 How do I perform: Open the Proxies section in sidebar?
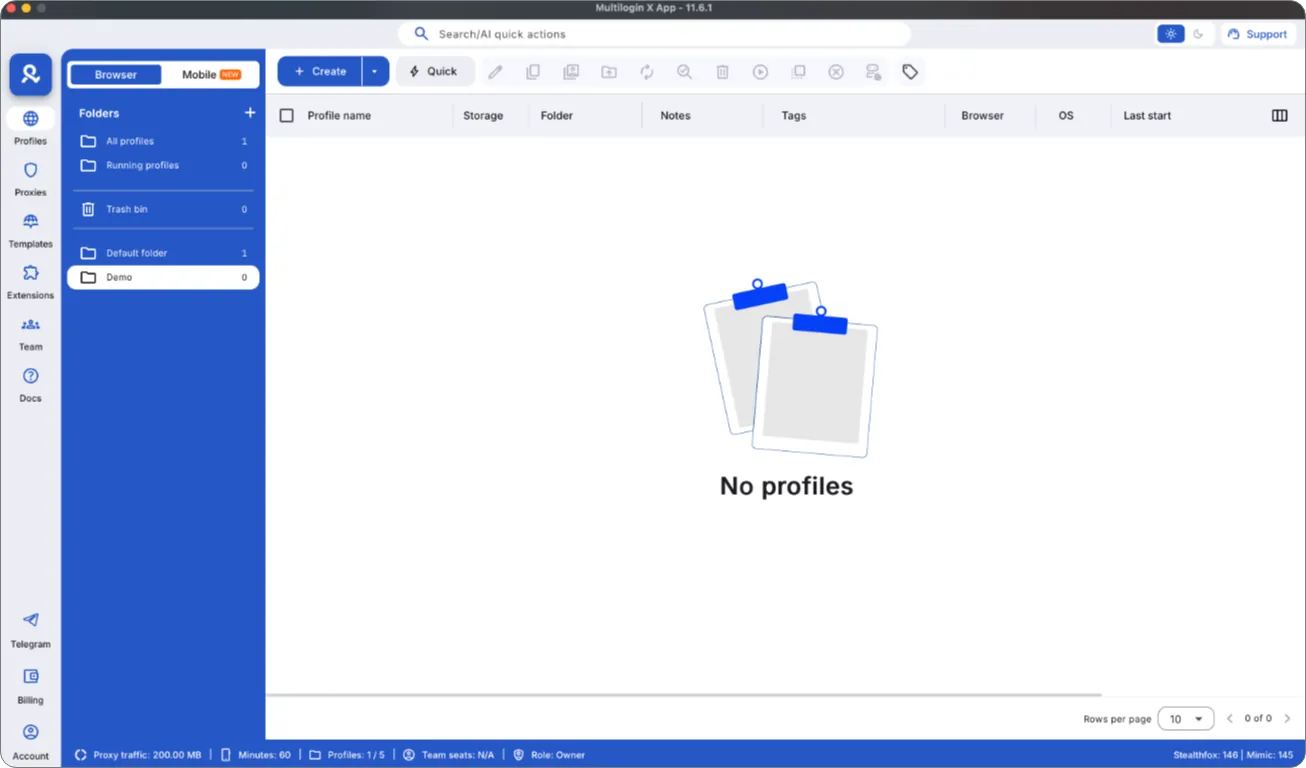click(x=30, y=179)
